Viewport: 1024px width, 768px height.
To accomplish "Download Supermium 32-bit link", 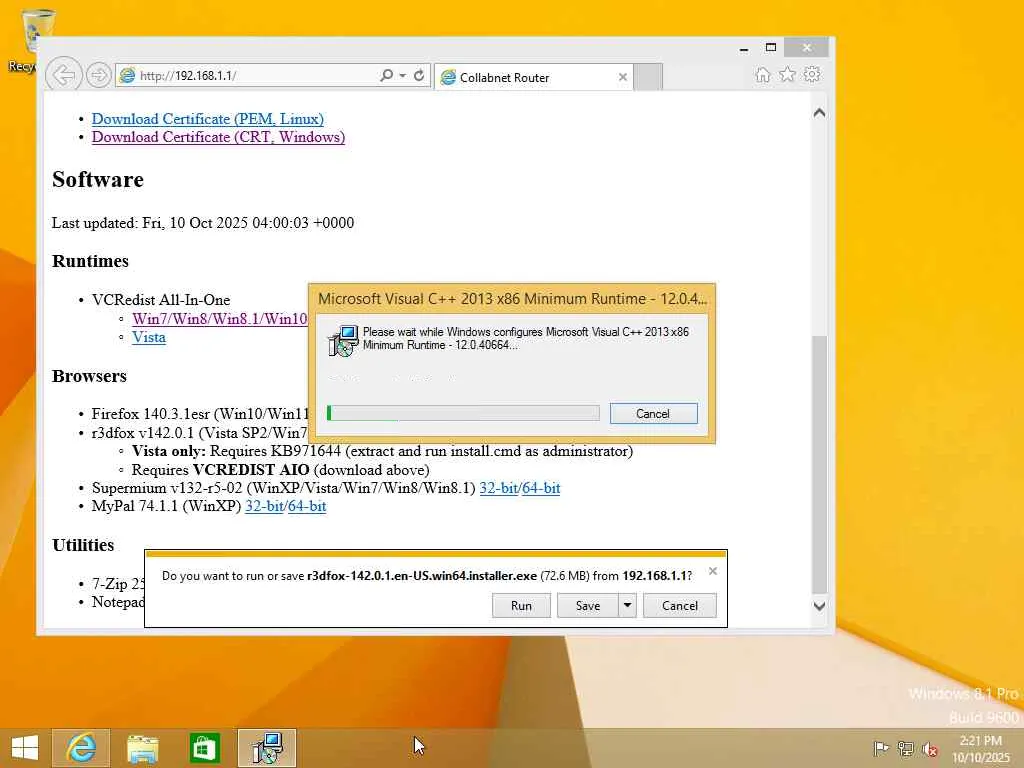I will point(498,488).
